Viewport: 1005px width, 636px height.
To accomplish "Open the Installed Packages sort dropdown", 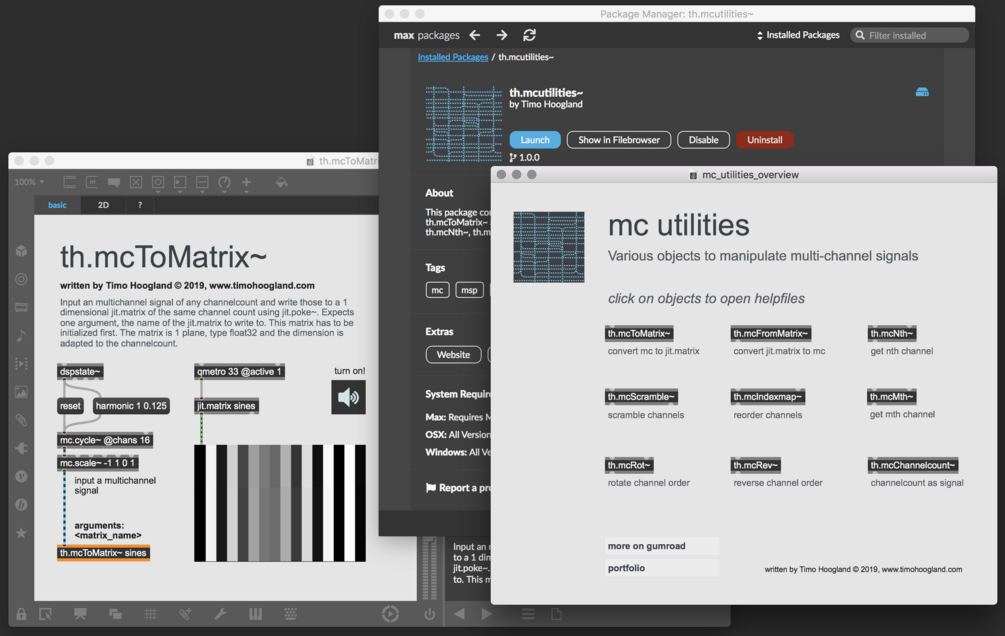I will click(798, 35).
